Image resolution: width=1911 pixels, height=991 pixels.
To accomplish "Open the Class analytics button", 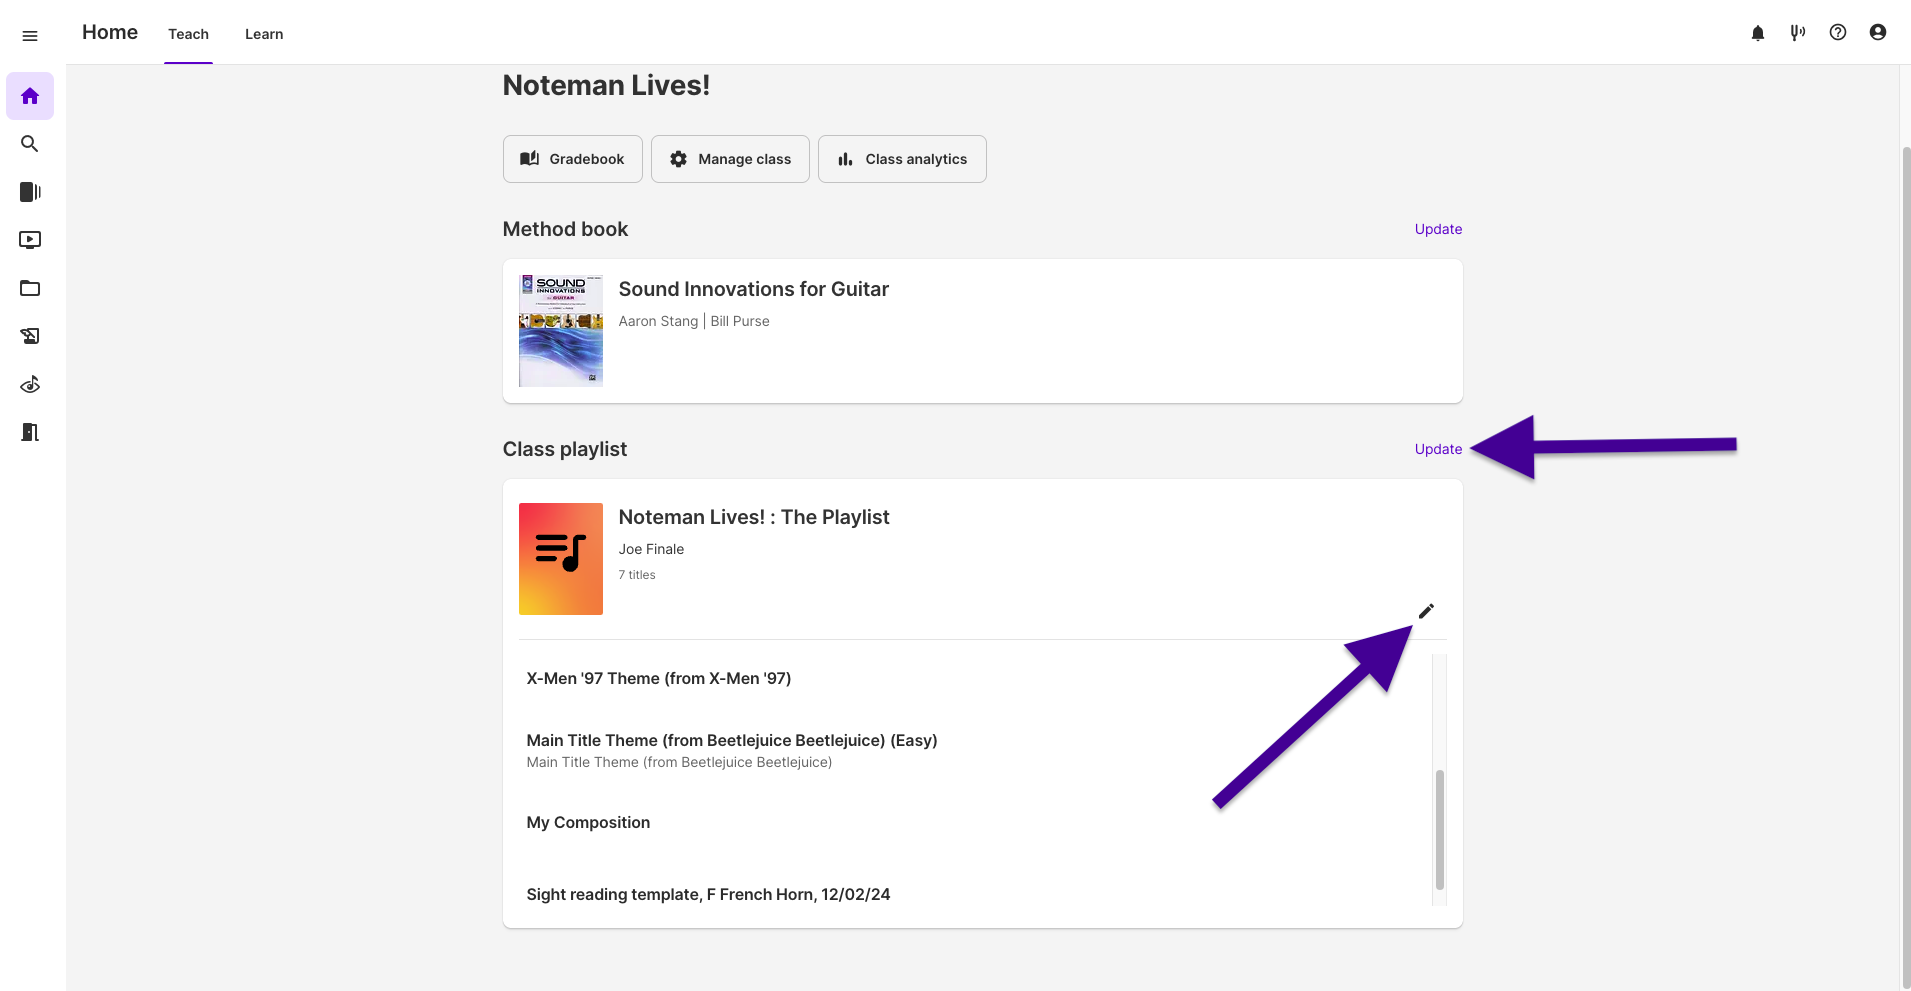I will click(x=902, y=159).
